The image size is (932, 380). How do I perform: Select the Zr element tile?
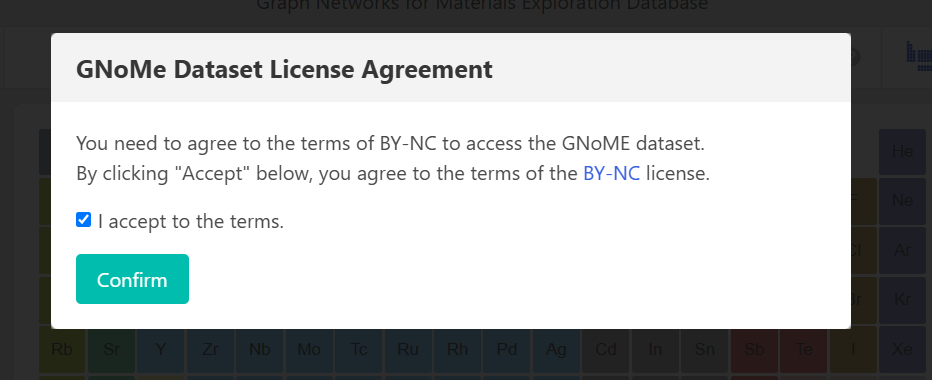coord(210,349)
